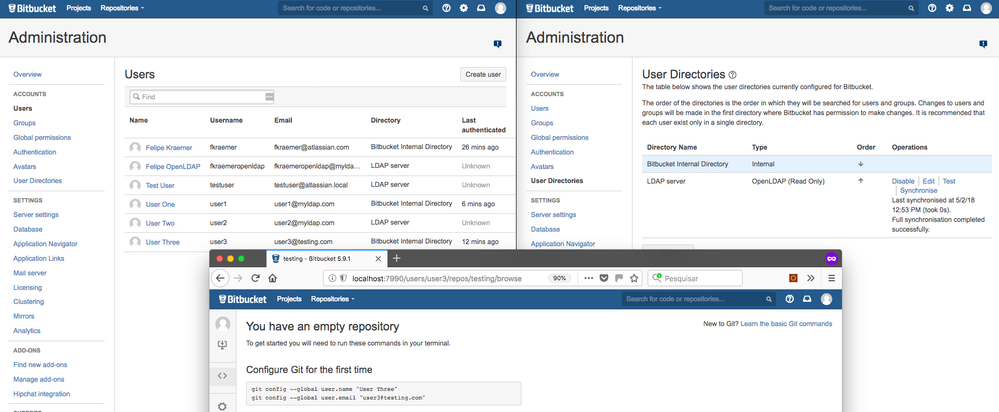
Task: Open profile avatar in Firefox Bitbucket header
Action: click(x=826, y=299)
